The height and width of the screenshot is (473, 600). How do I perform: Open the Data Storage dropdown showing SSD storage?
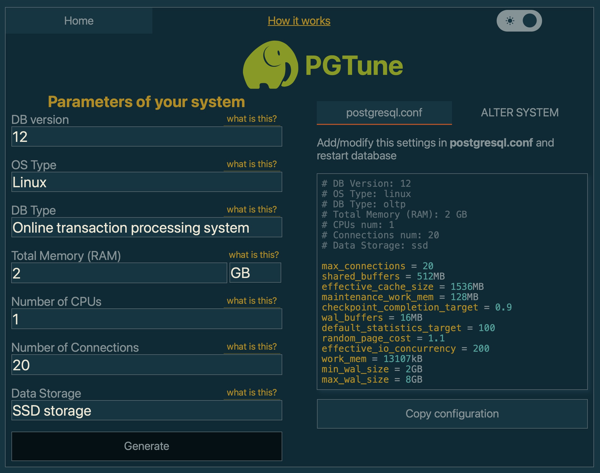(x=147, y=411)
